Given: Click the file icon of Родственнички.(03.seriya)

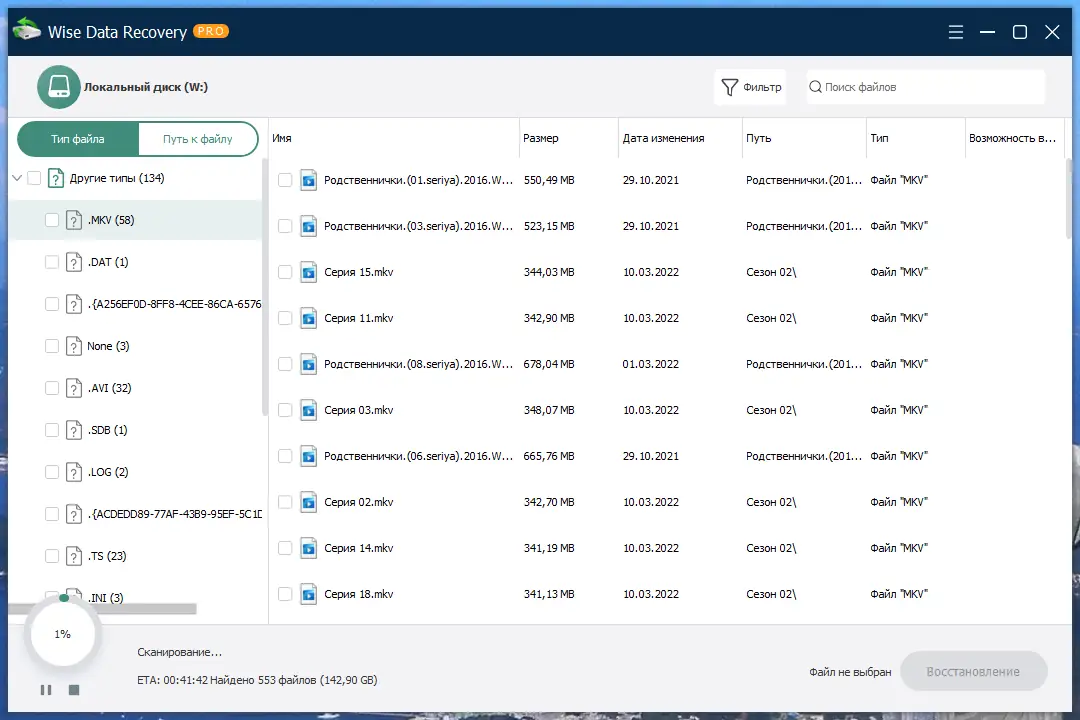Looking at the screenshot, I should pyautogui.click(x=309, y=226).
